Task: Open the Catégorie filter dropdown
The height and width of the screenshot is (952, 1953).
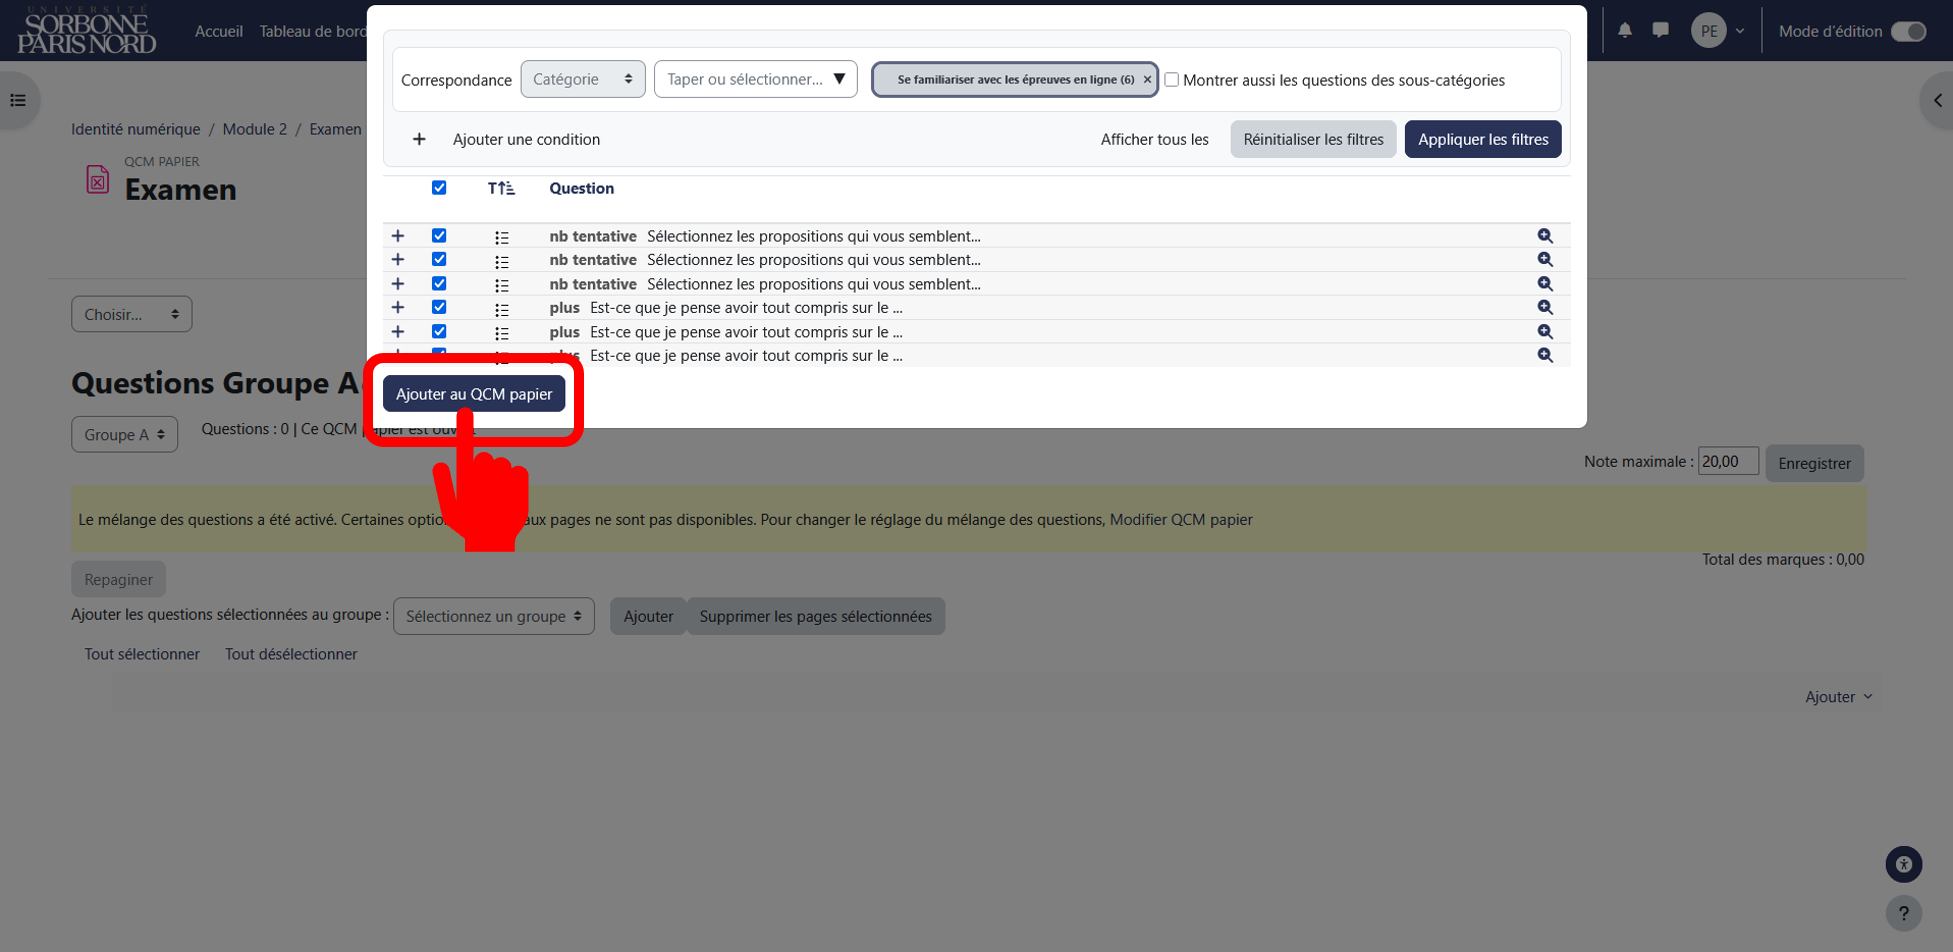Action: coord(583,79)
